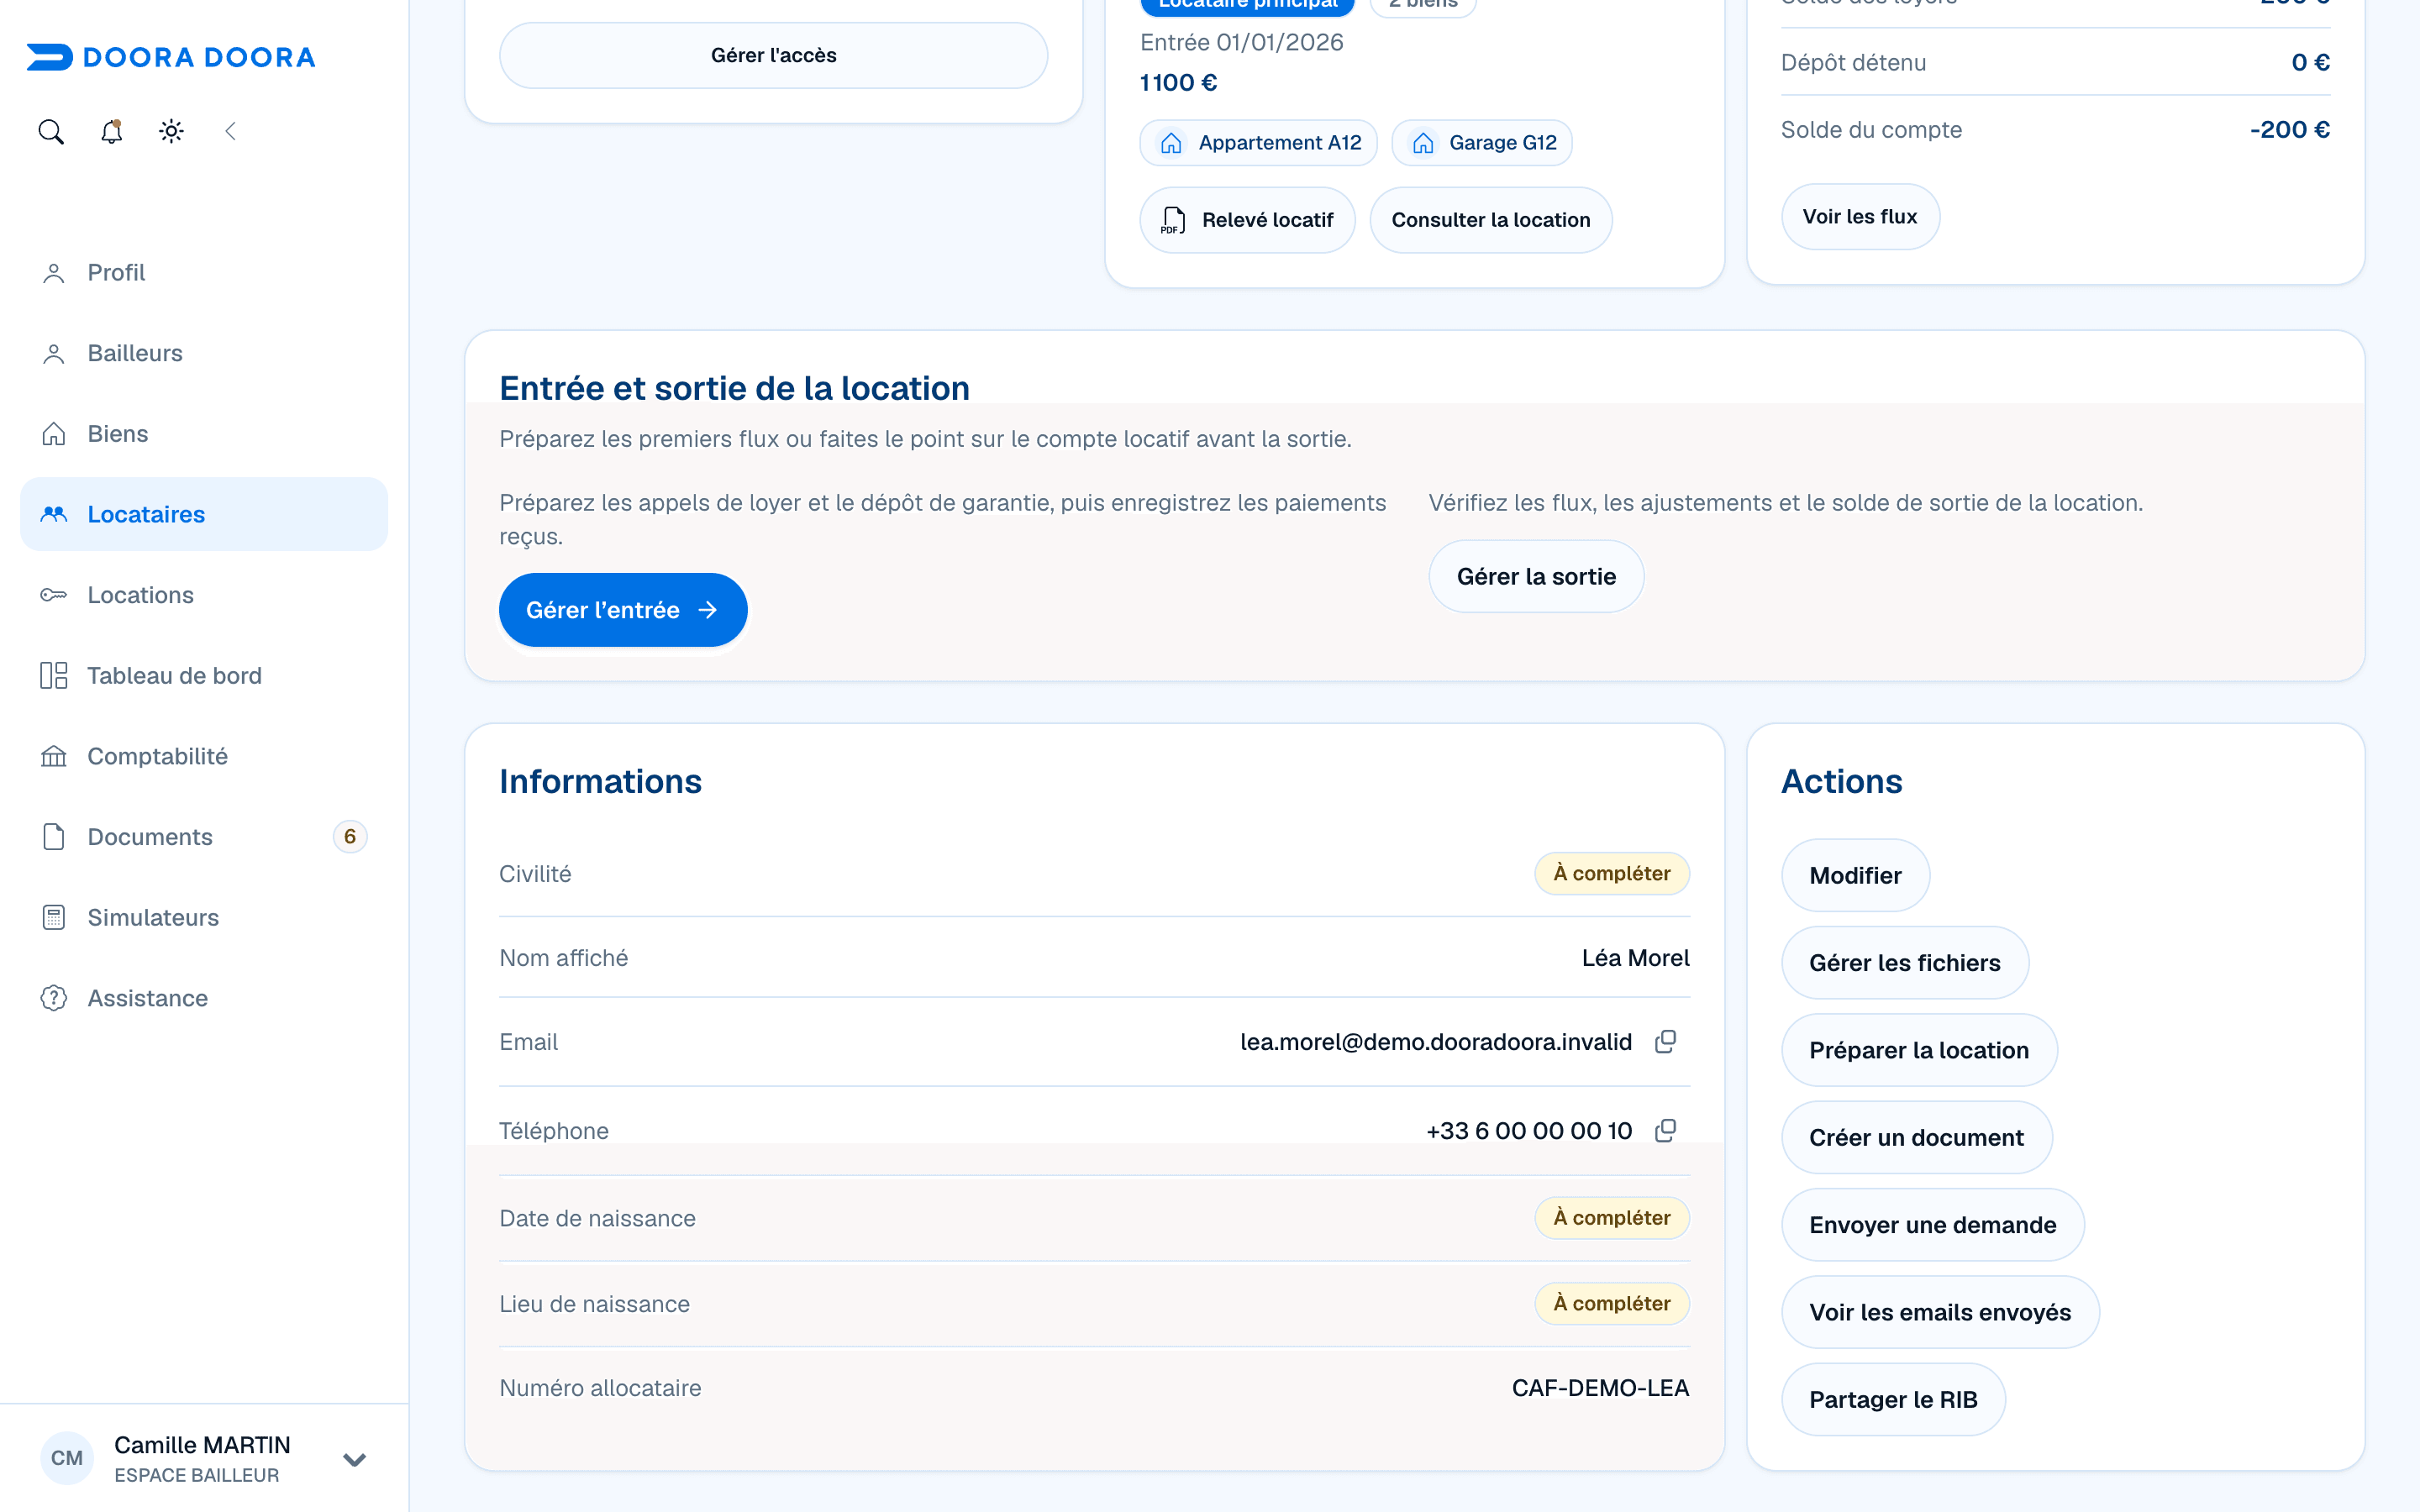2420x1512 pixels.
Task: Open Garage G12 property chip
Action: coord(1482,143)
